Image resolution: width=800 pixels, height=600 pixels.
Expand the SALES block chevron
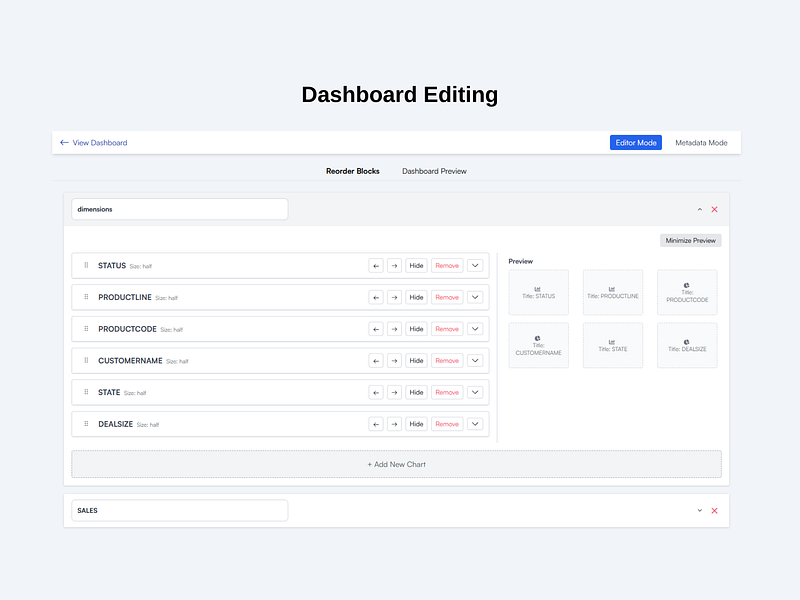700,510
